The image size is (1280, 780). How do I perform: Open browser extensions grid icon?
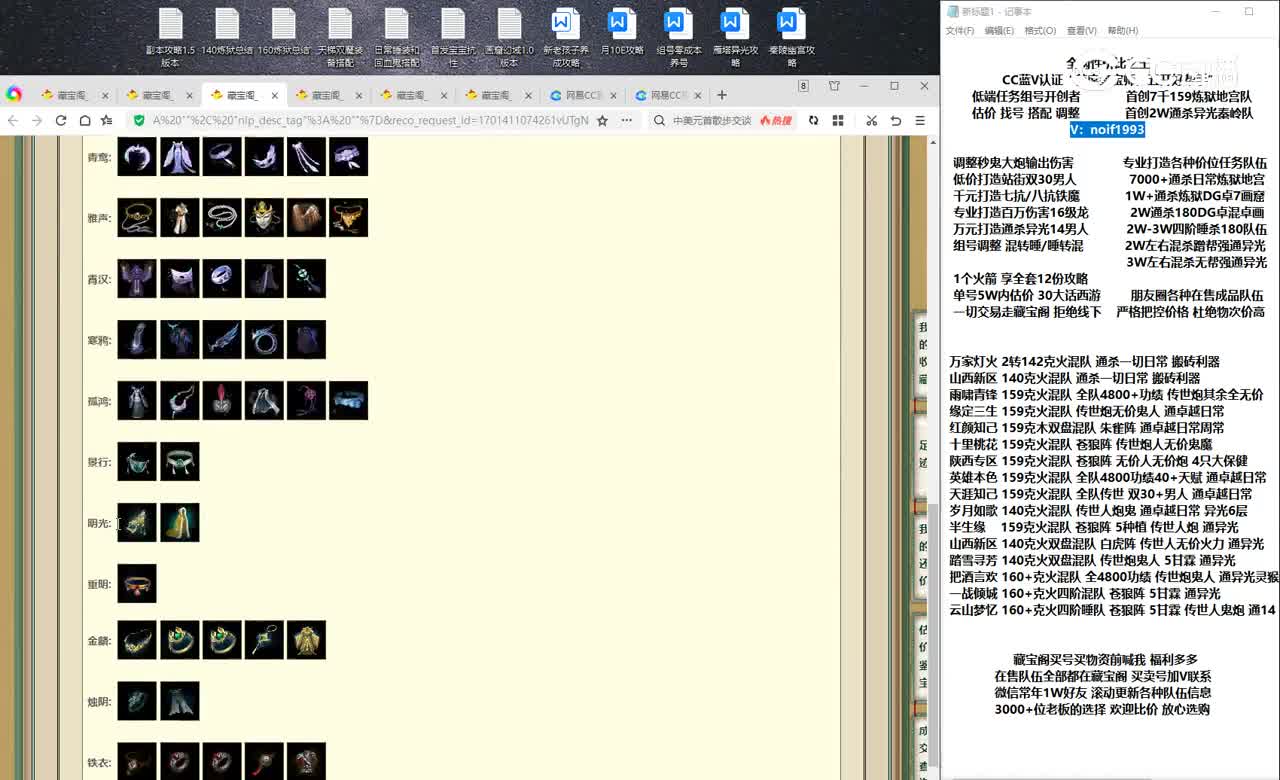838,120
